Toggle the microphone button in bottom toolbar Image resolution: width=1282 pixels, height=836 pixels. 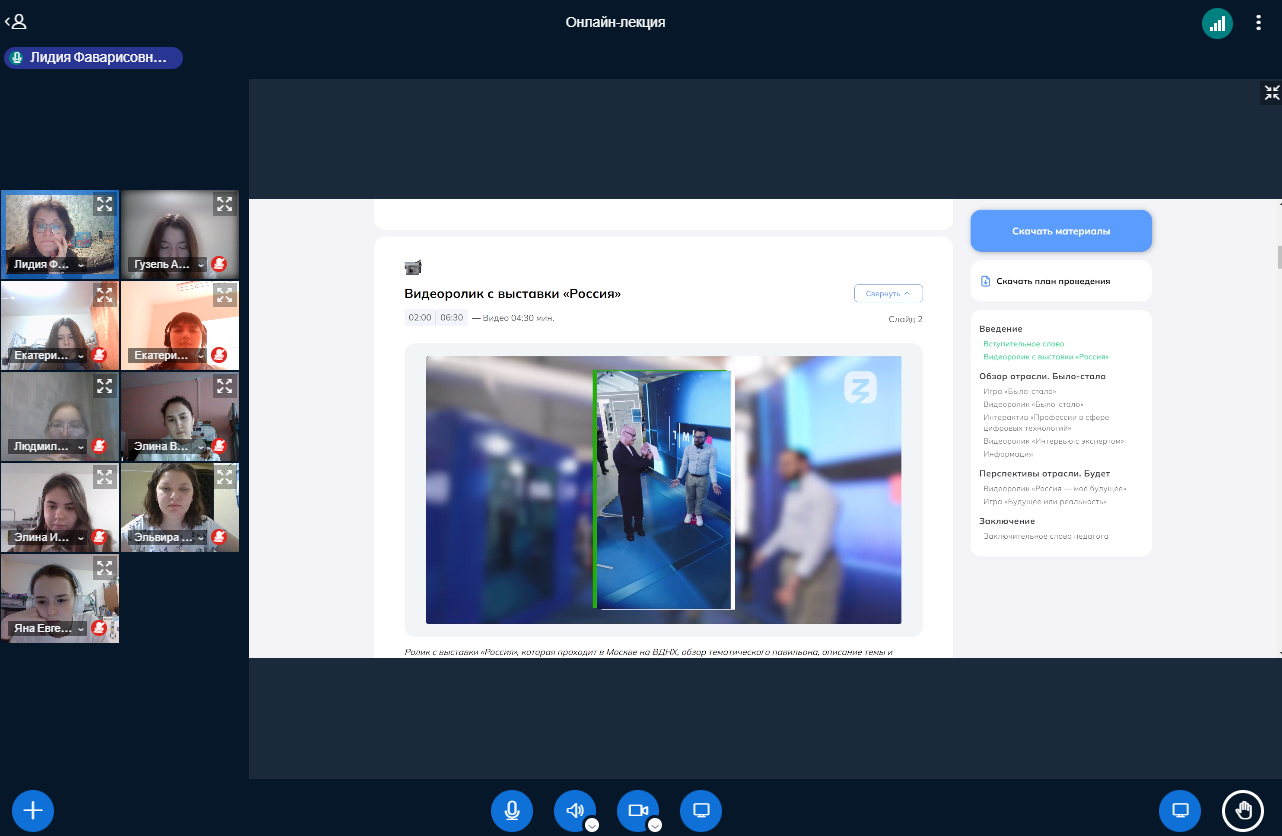click(x=512, y=810)
